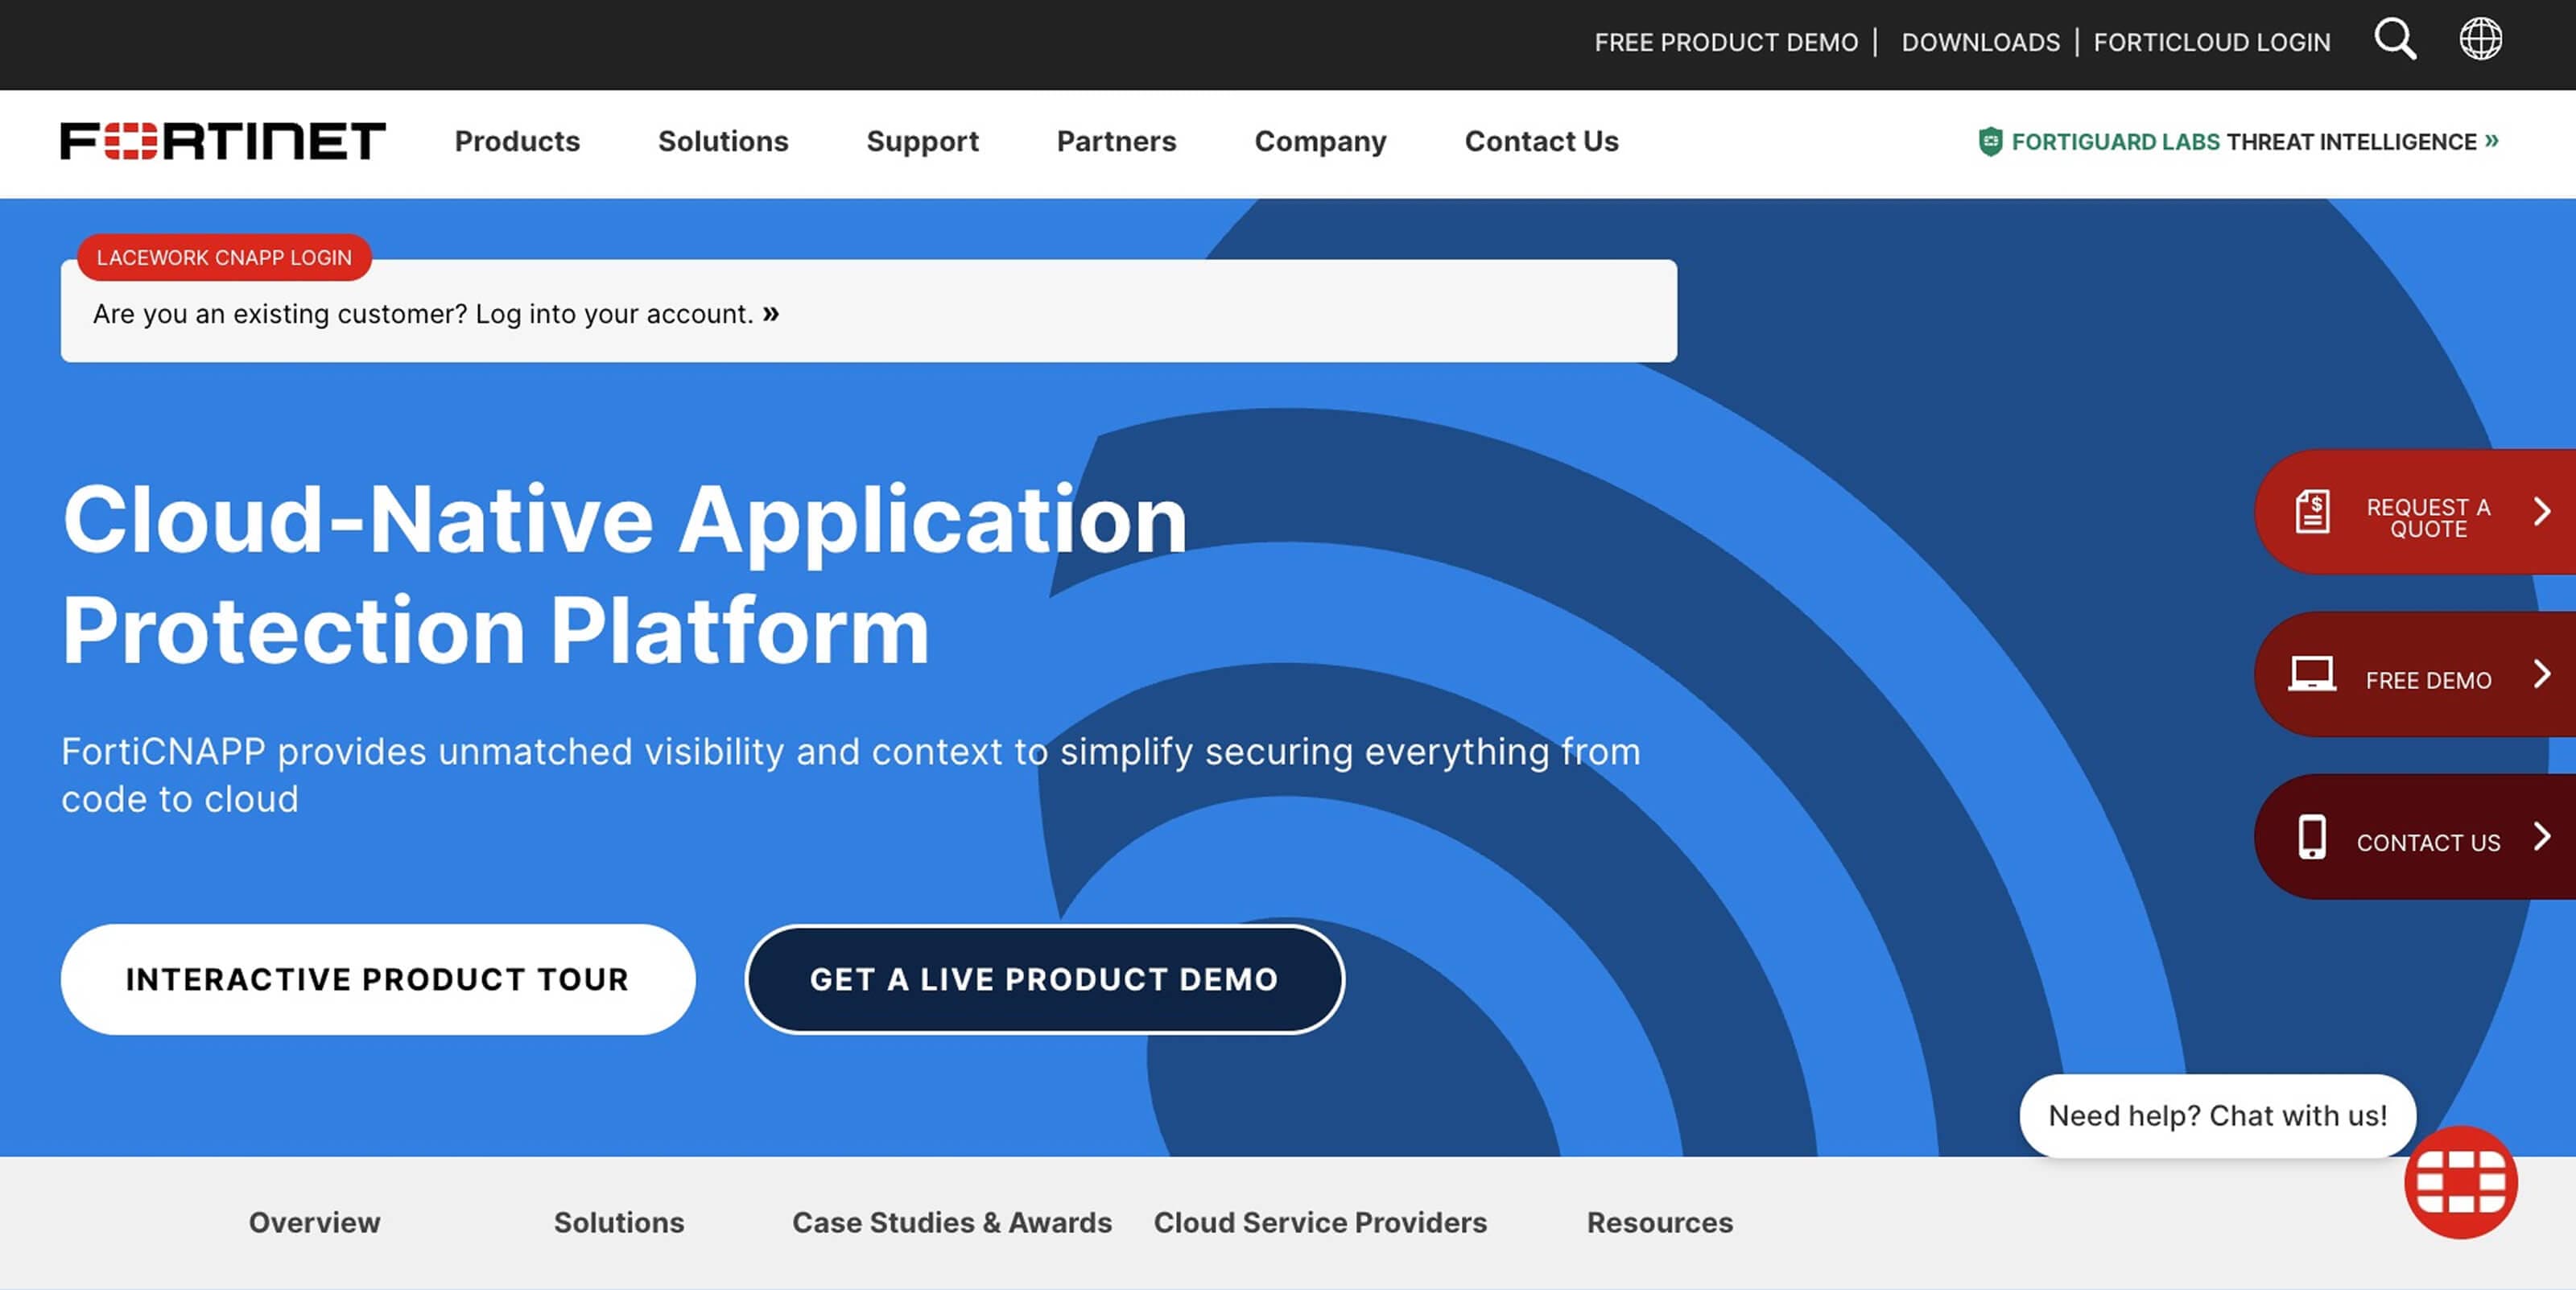Open the Solutions menu in top navigation
Image resolution: width=2576 pixels, height=1290 pixels.
pyautogui.click(x=723, y=141)
